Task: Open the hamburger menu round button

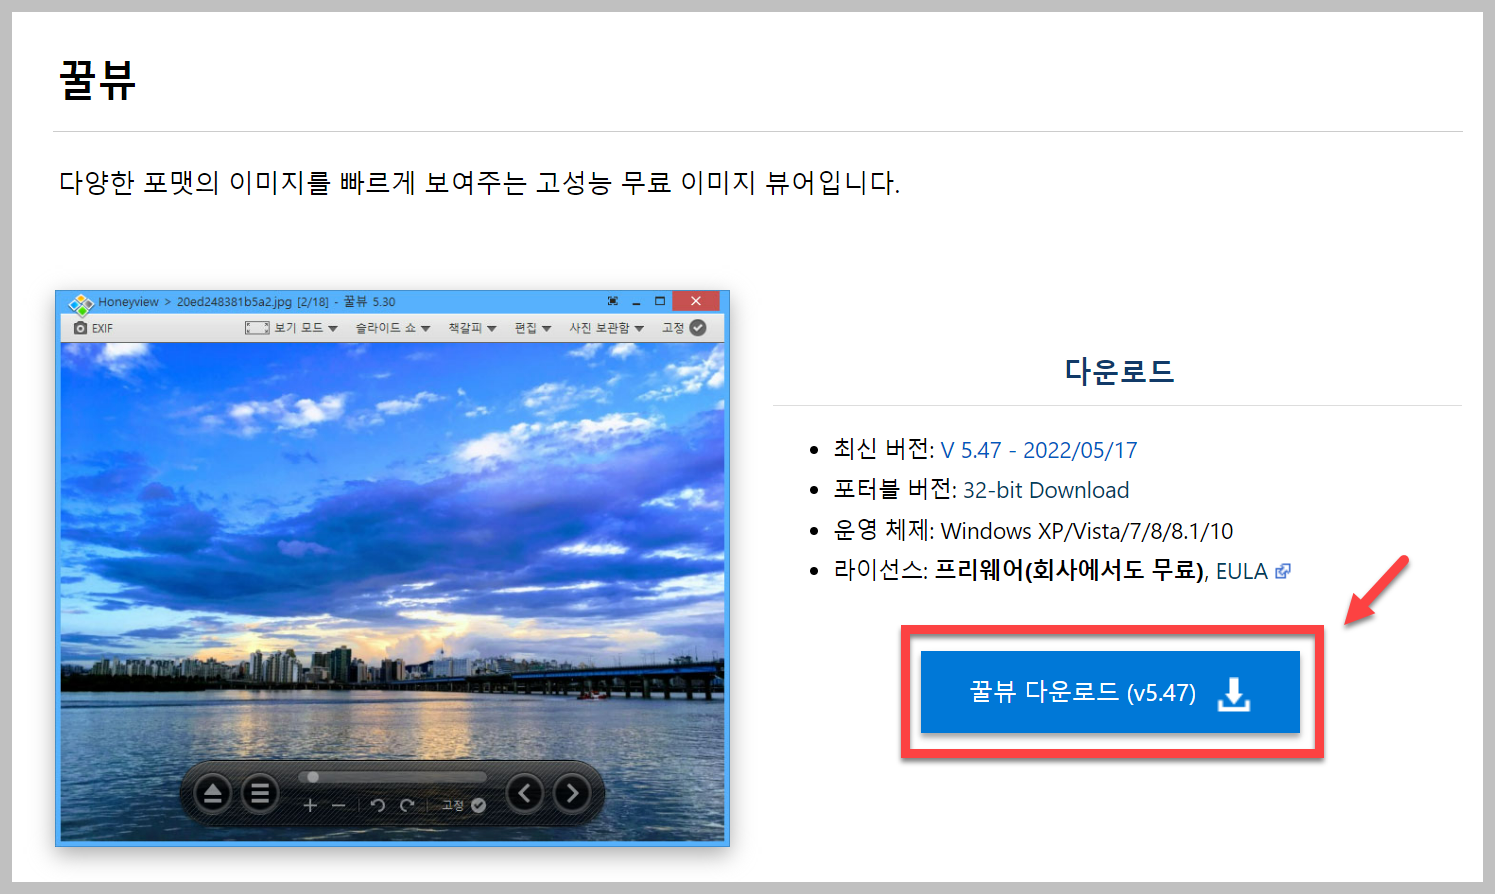Action: pos(260,794)
